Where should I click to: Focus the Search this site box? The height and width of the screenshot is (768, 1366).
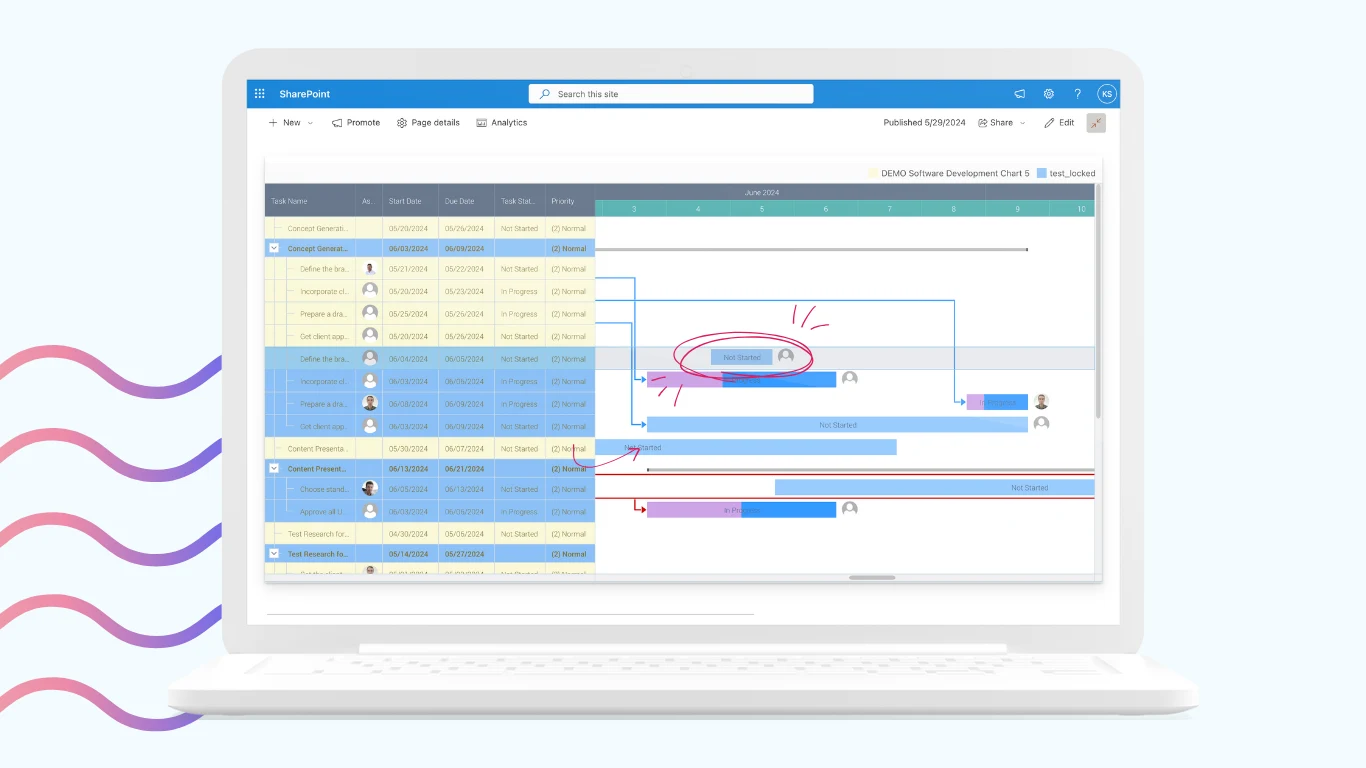tap(671, 94)
